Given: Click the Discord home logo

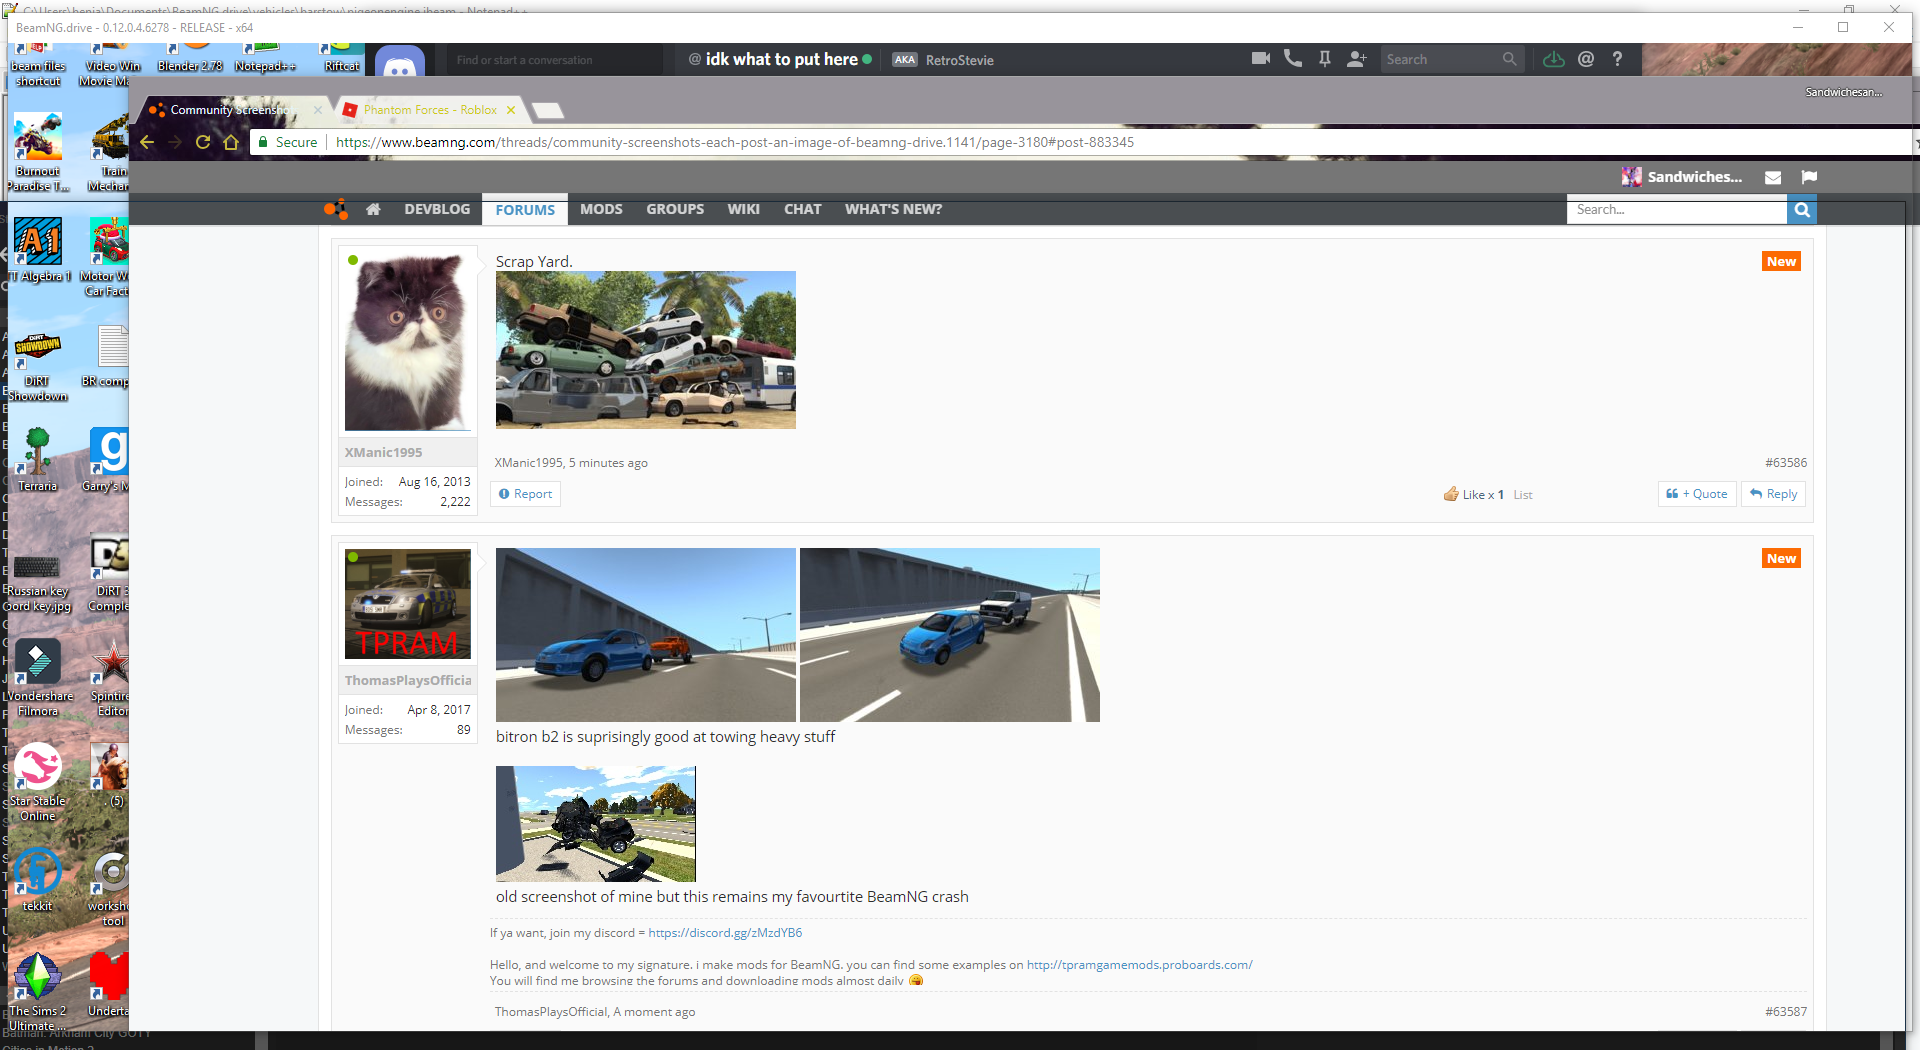Looking at the screenshot, I should pos(401,62).
